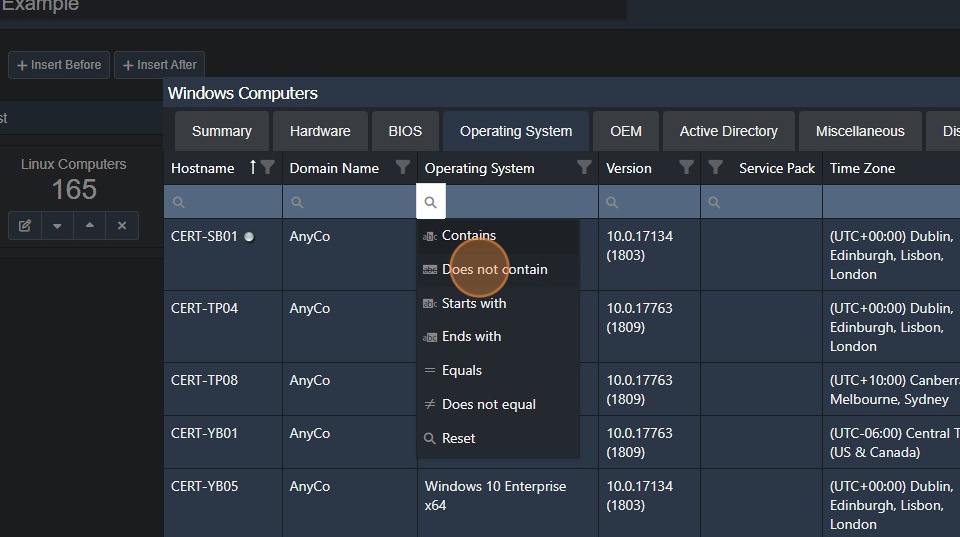Click the Insert After button
The height and width of the screenshot is (537, 960).
pos(159,65)
